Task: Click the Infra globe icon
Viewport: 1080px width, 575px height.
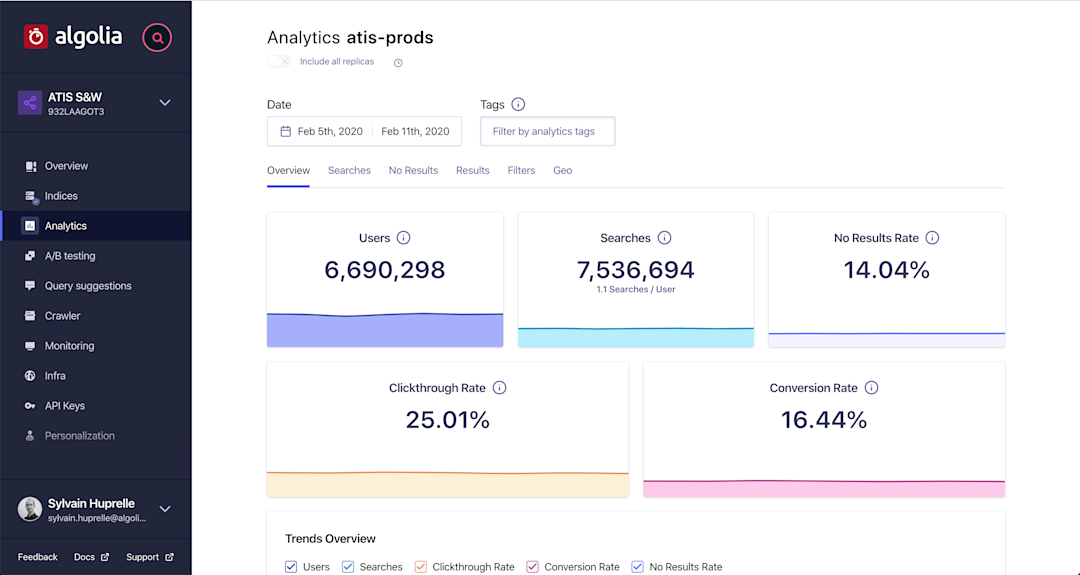Action: tap(30, 376)
